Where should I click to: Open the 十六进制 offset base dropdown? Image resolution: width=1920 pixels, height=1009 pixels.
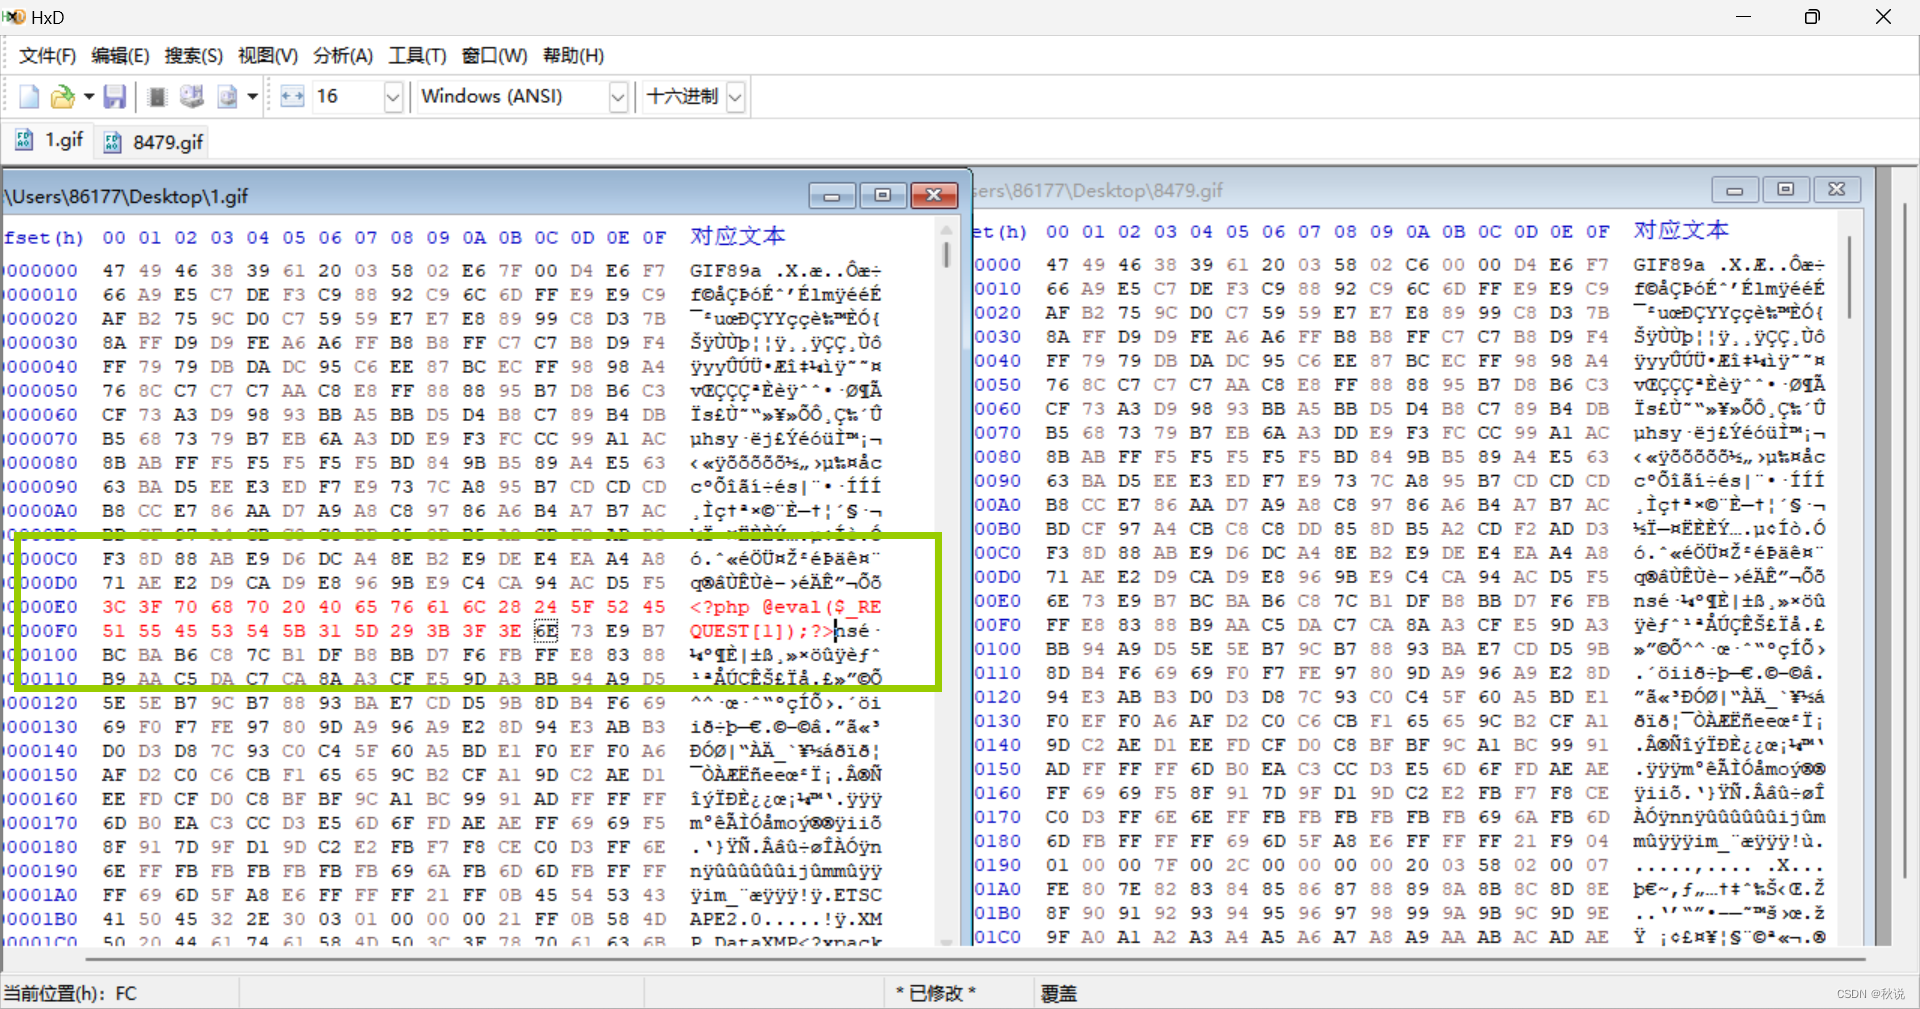coord(736,96)
